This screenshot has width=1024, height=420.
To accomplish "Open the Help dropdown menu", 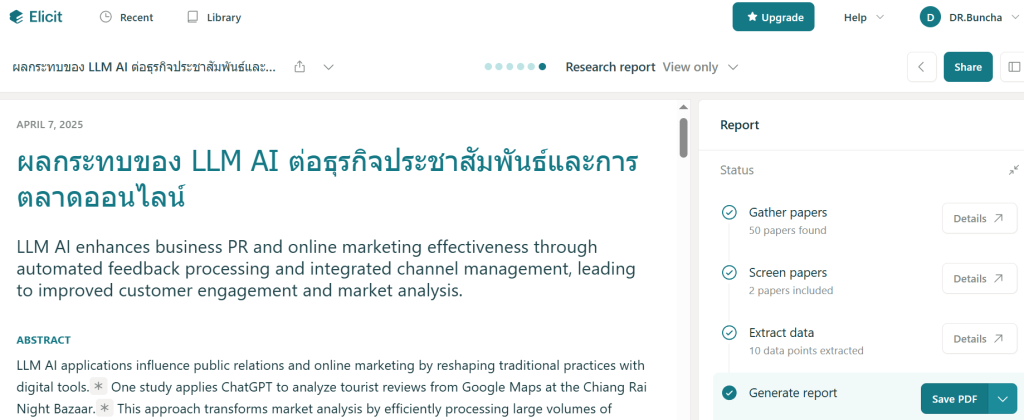I will [864, 17].
